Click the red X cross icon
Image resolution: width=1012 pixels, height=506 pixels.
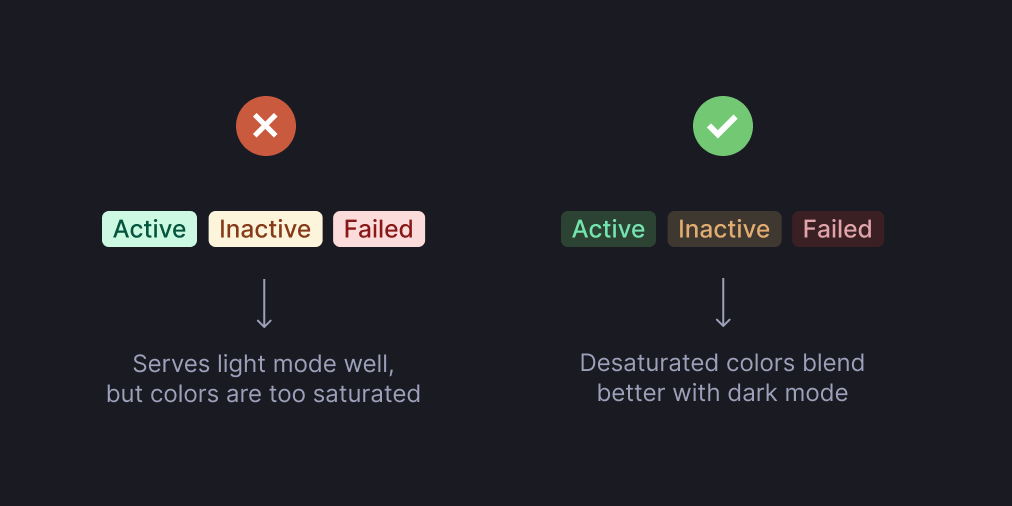tap(265, 126)
